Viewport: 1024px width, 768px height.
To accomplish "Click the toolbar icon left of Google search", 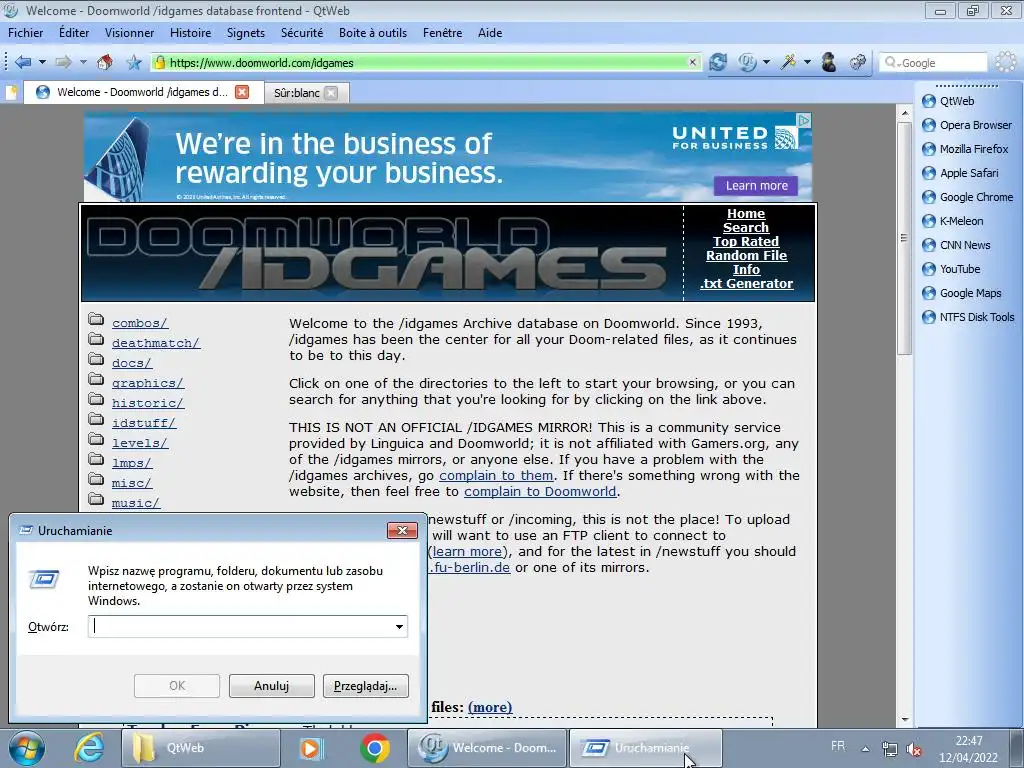I will pyautogui.click(x=857, y=62).
